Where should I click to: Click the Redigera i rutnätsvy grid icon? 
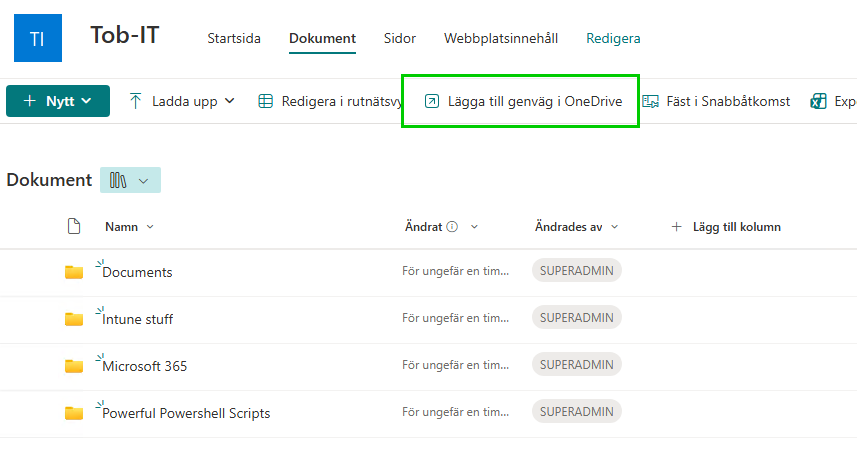[266, 101]
